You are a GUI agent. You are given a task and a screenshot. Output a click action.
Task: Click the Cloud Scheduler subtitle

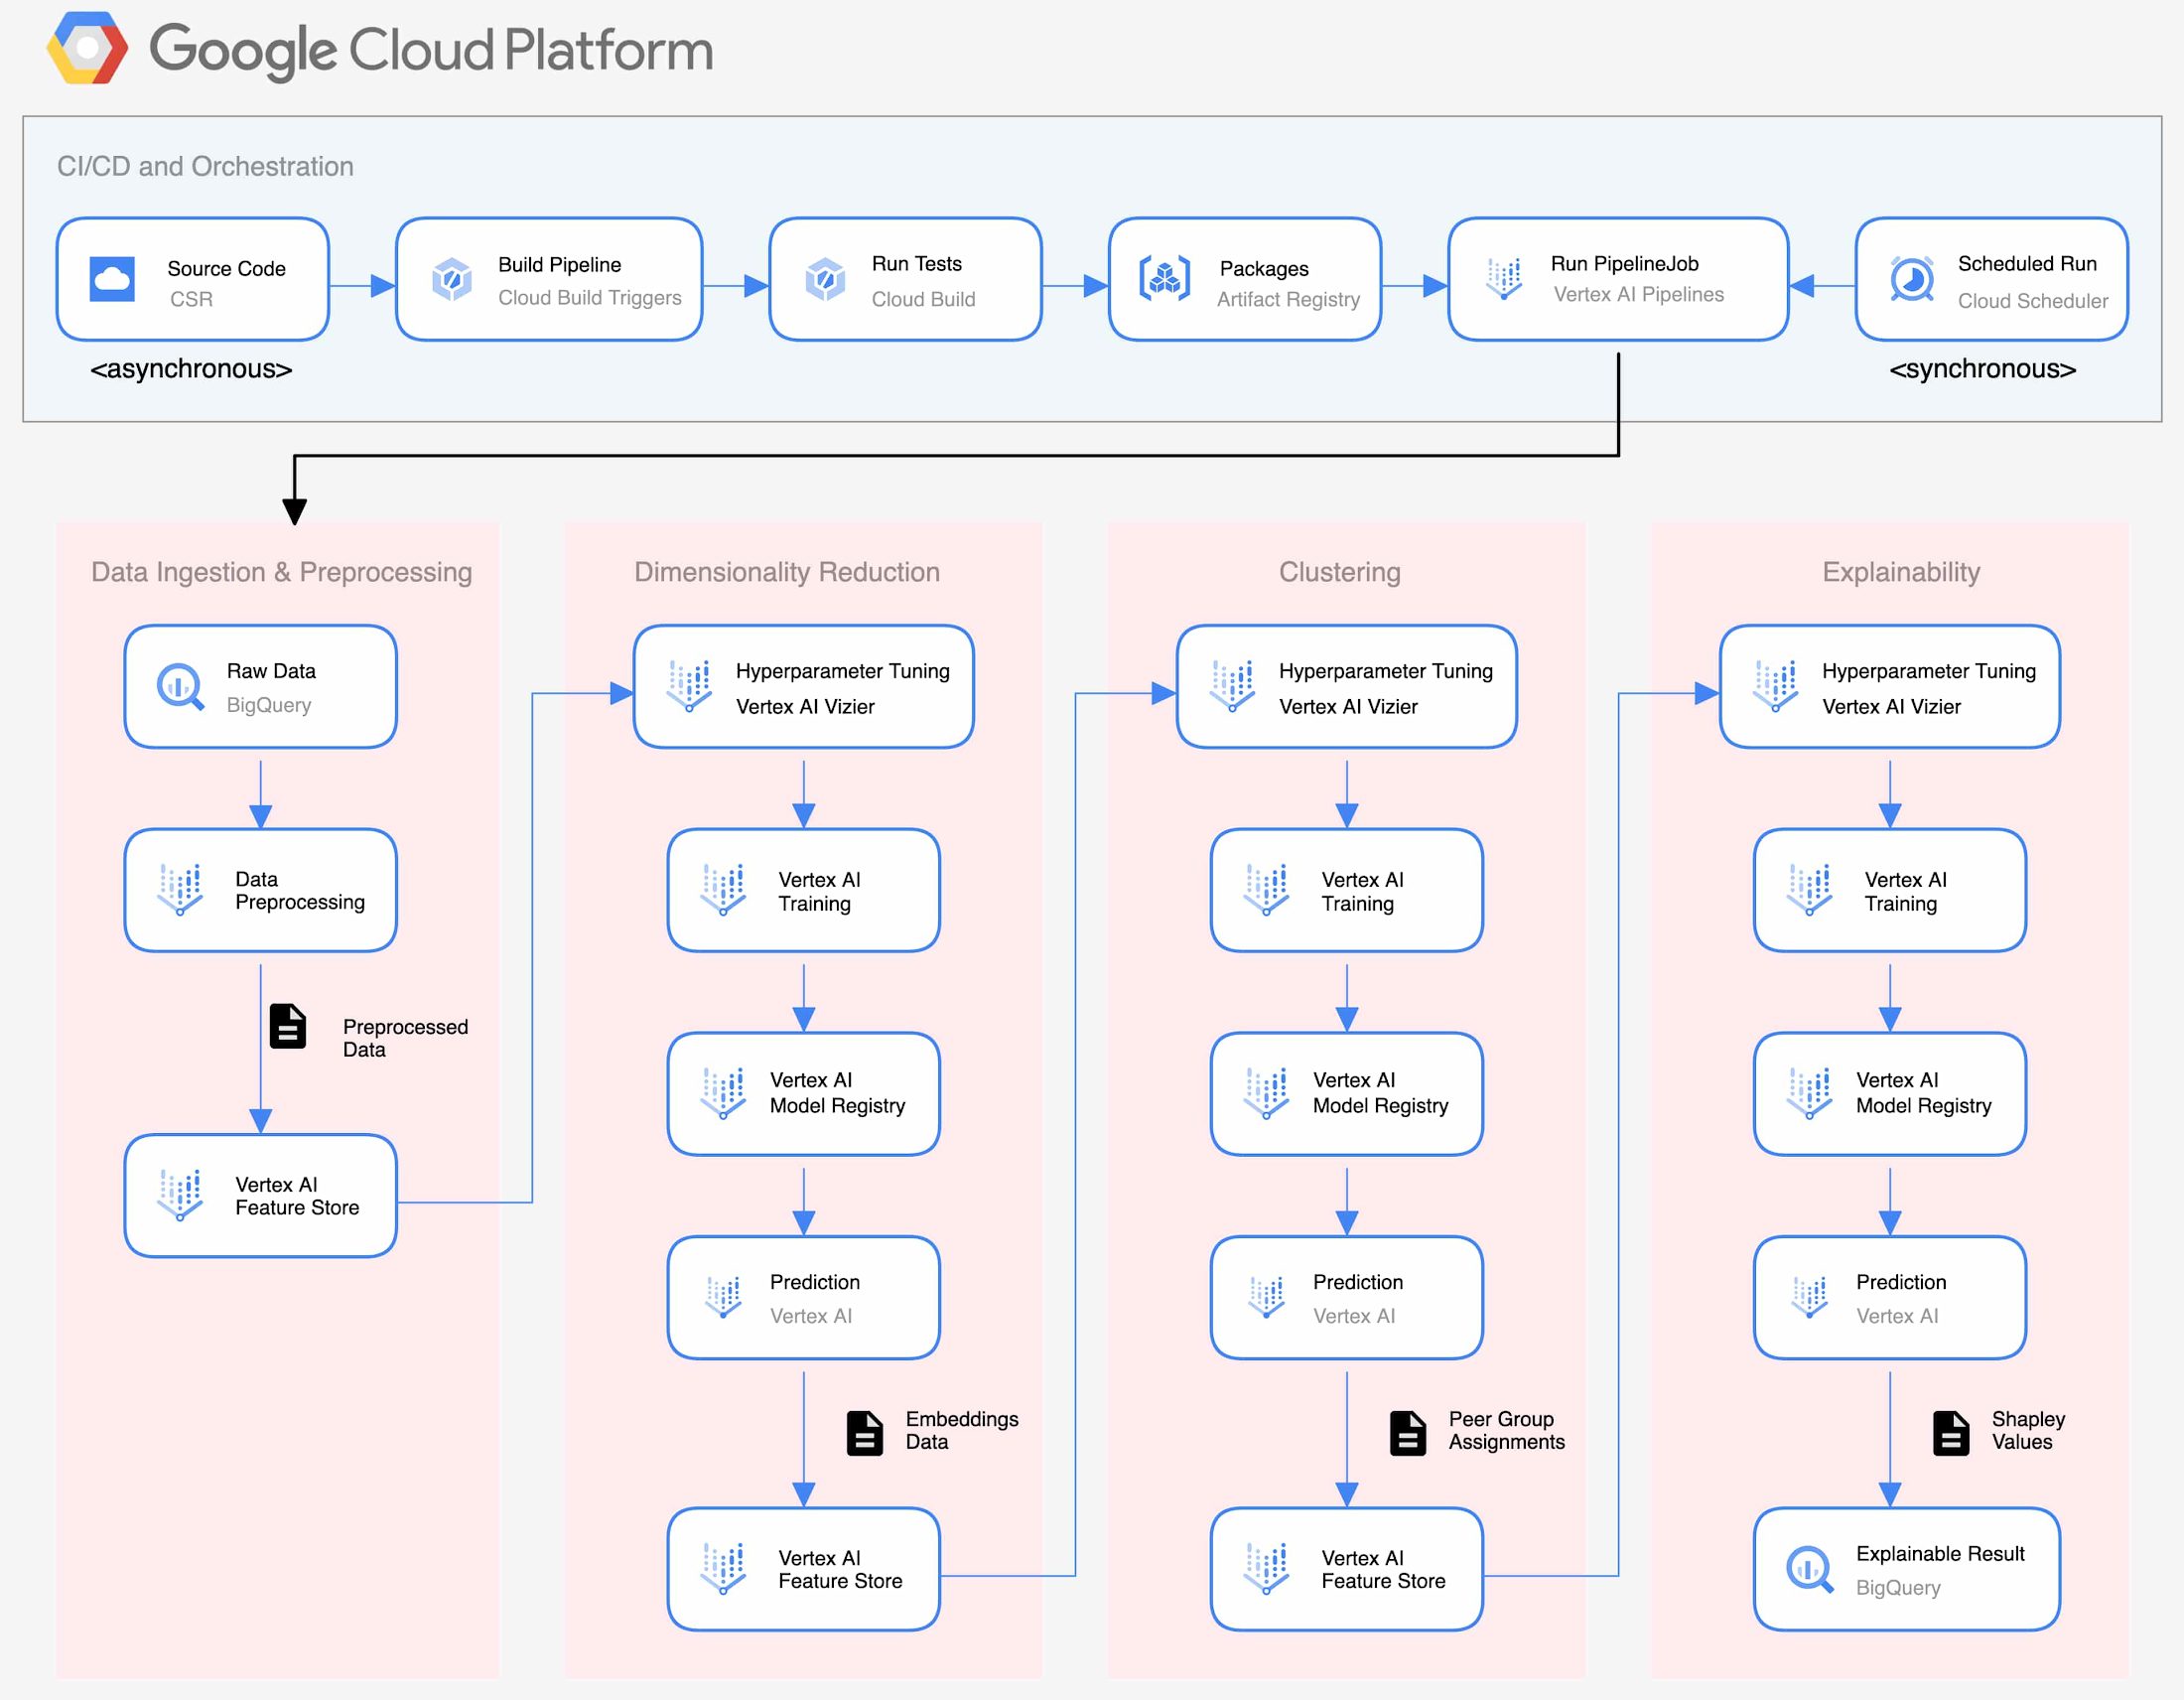(x=2032, y=300)
